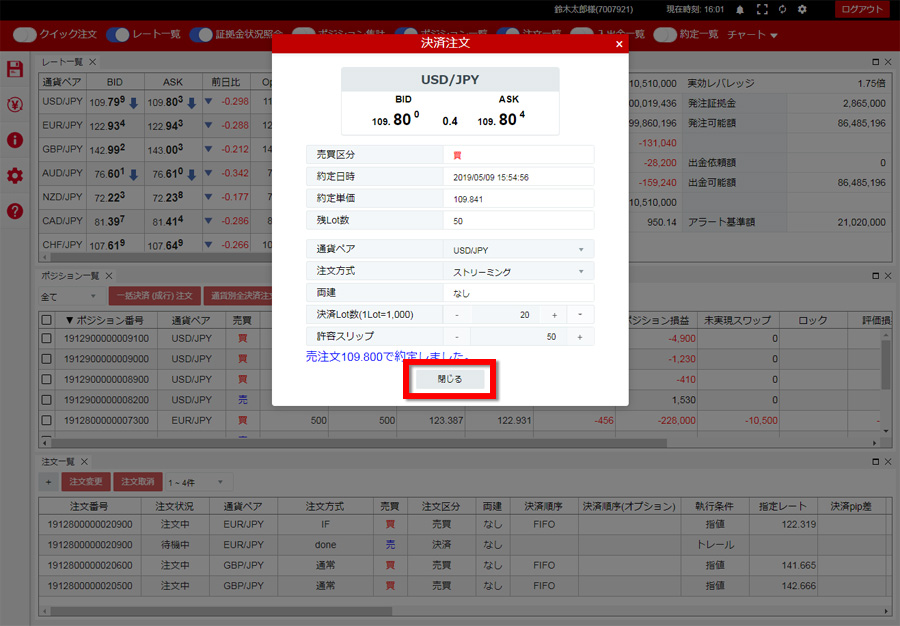Select CAD/JPY row in rate list
Image resolution: width=900 pixels, height=626 pixels.
point(155,221)
